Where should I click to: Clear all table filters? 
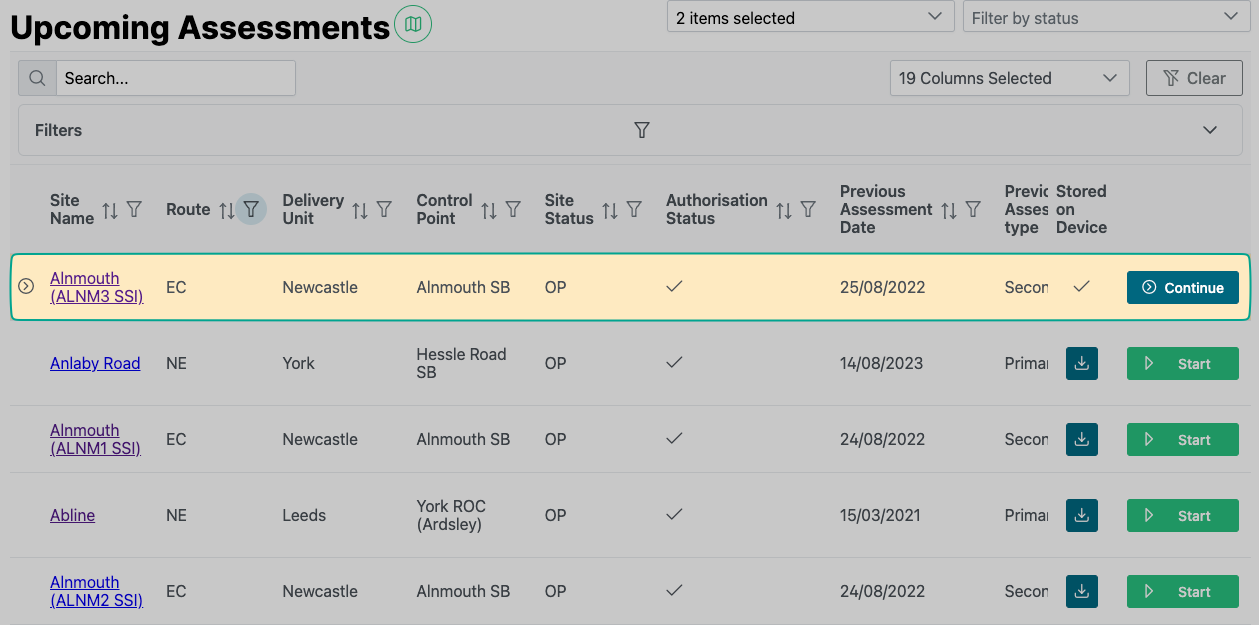point(1194,78)
